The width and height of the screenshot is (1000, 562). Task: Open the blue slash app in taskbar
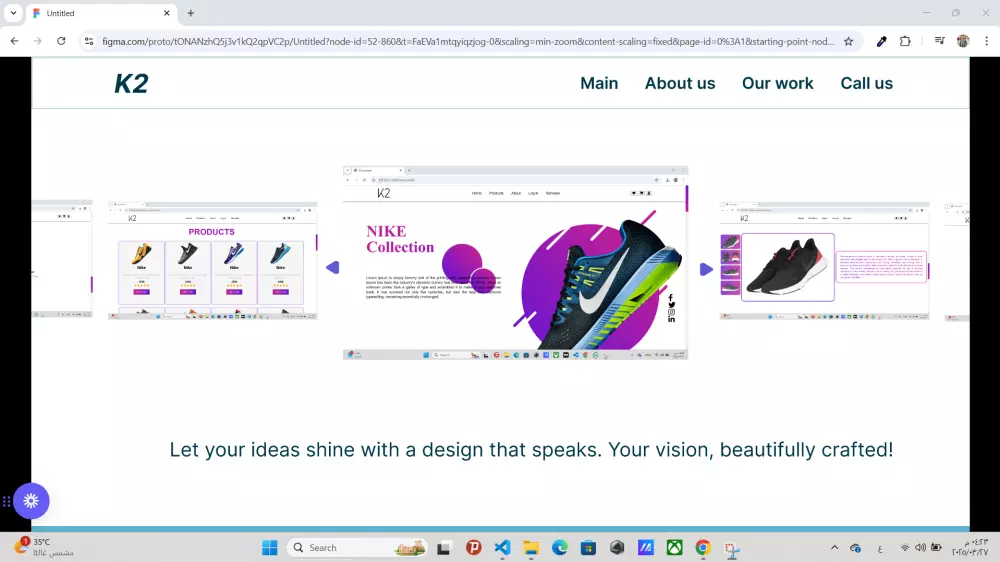coord(645,547)
